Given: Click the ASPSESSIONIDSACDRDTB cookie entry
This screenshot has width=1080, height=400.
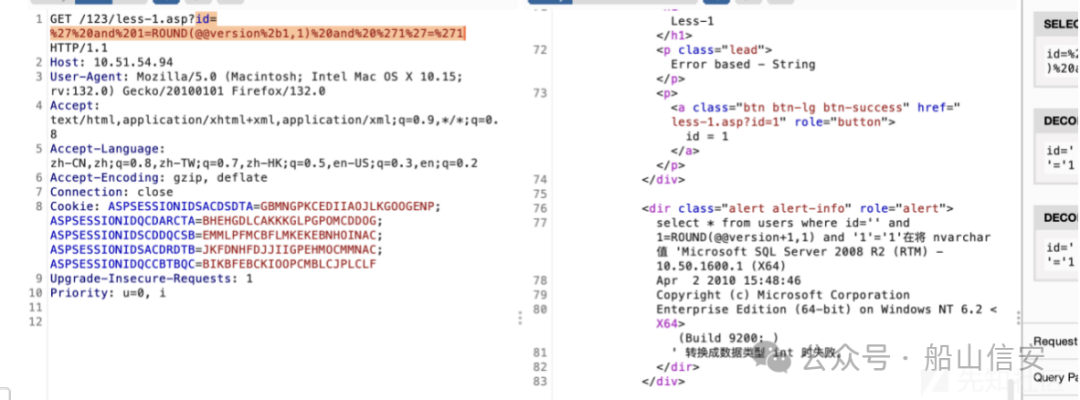Looking at the screenshot, I should tap(216, 250).
